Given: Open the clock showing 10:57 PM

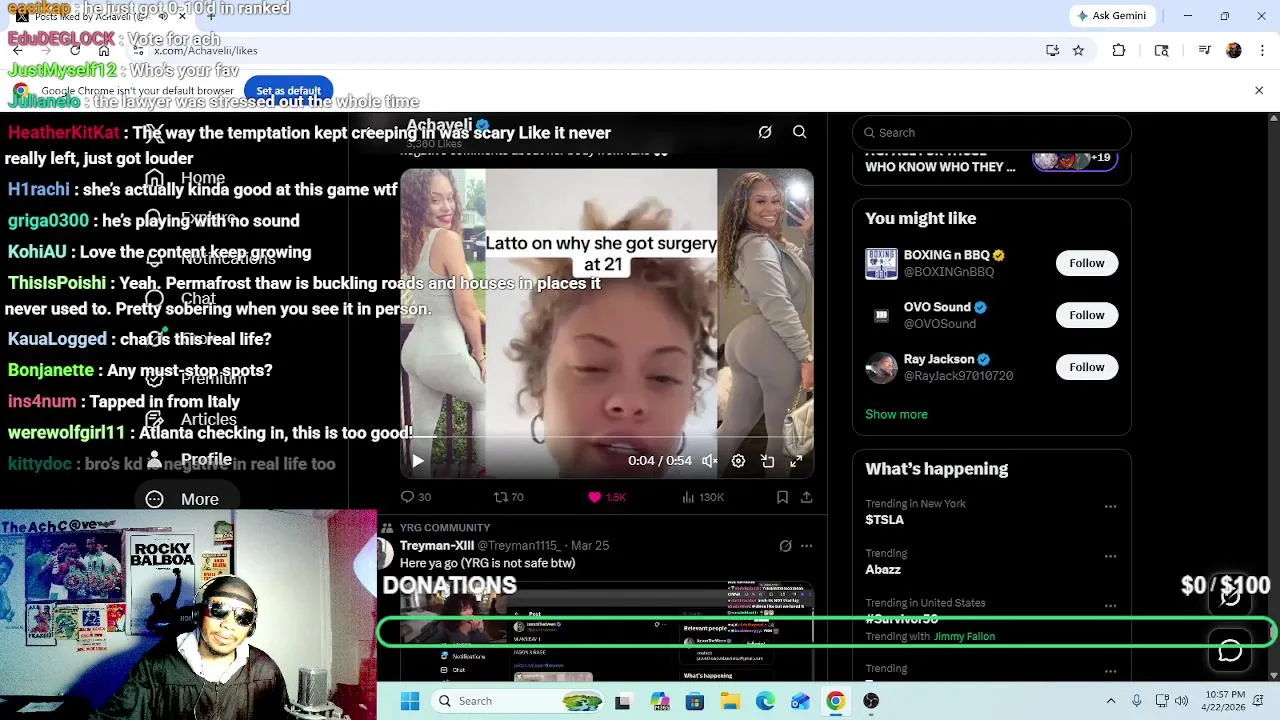Looking at the screenshot, I should coord(1225,701).
